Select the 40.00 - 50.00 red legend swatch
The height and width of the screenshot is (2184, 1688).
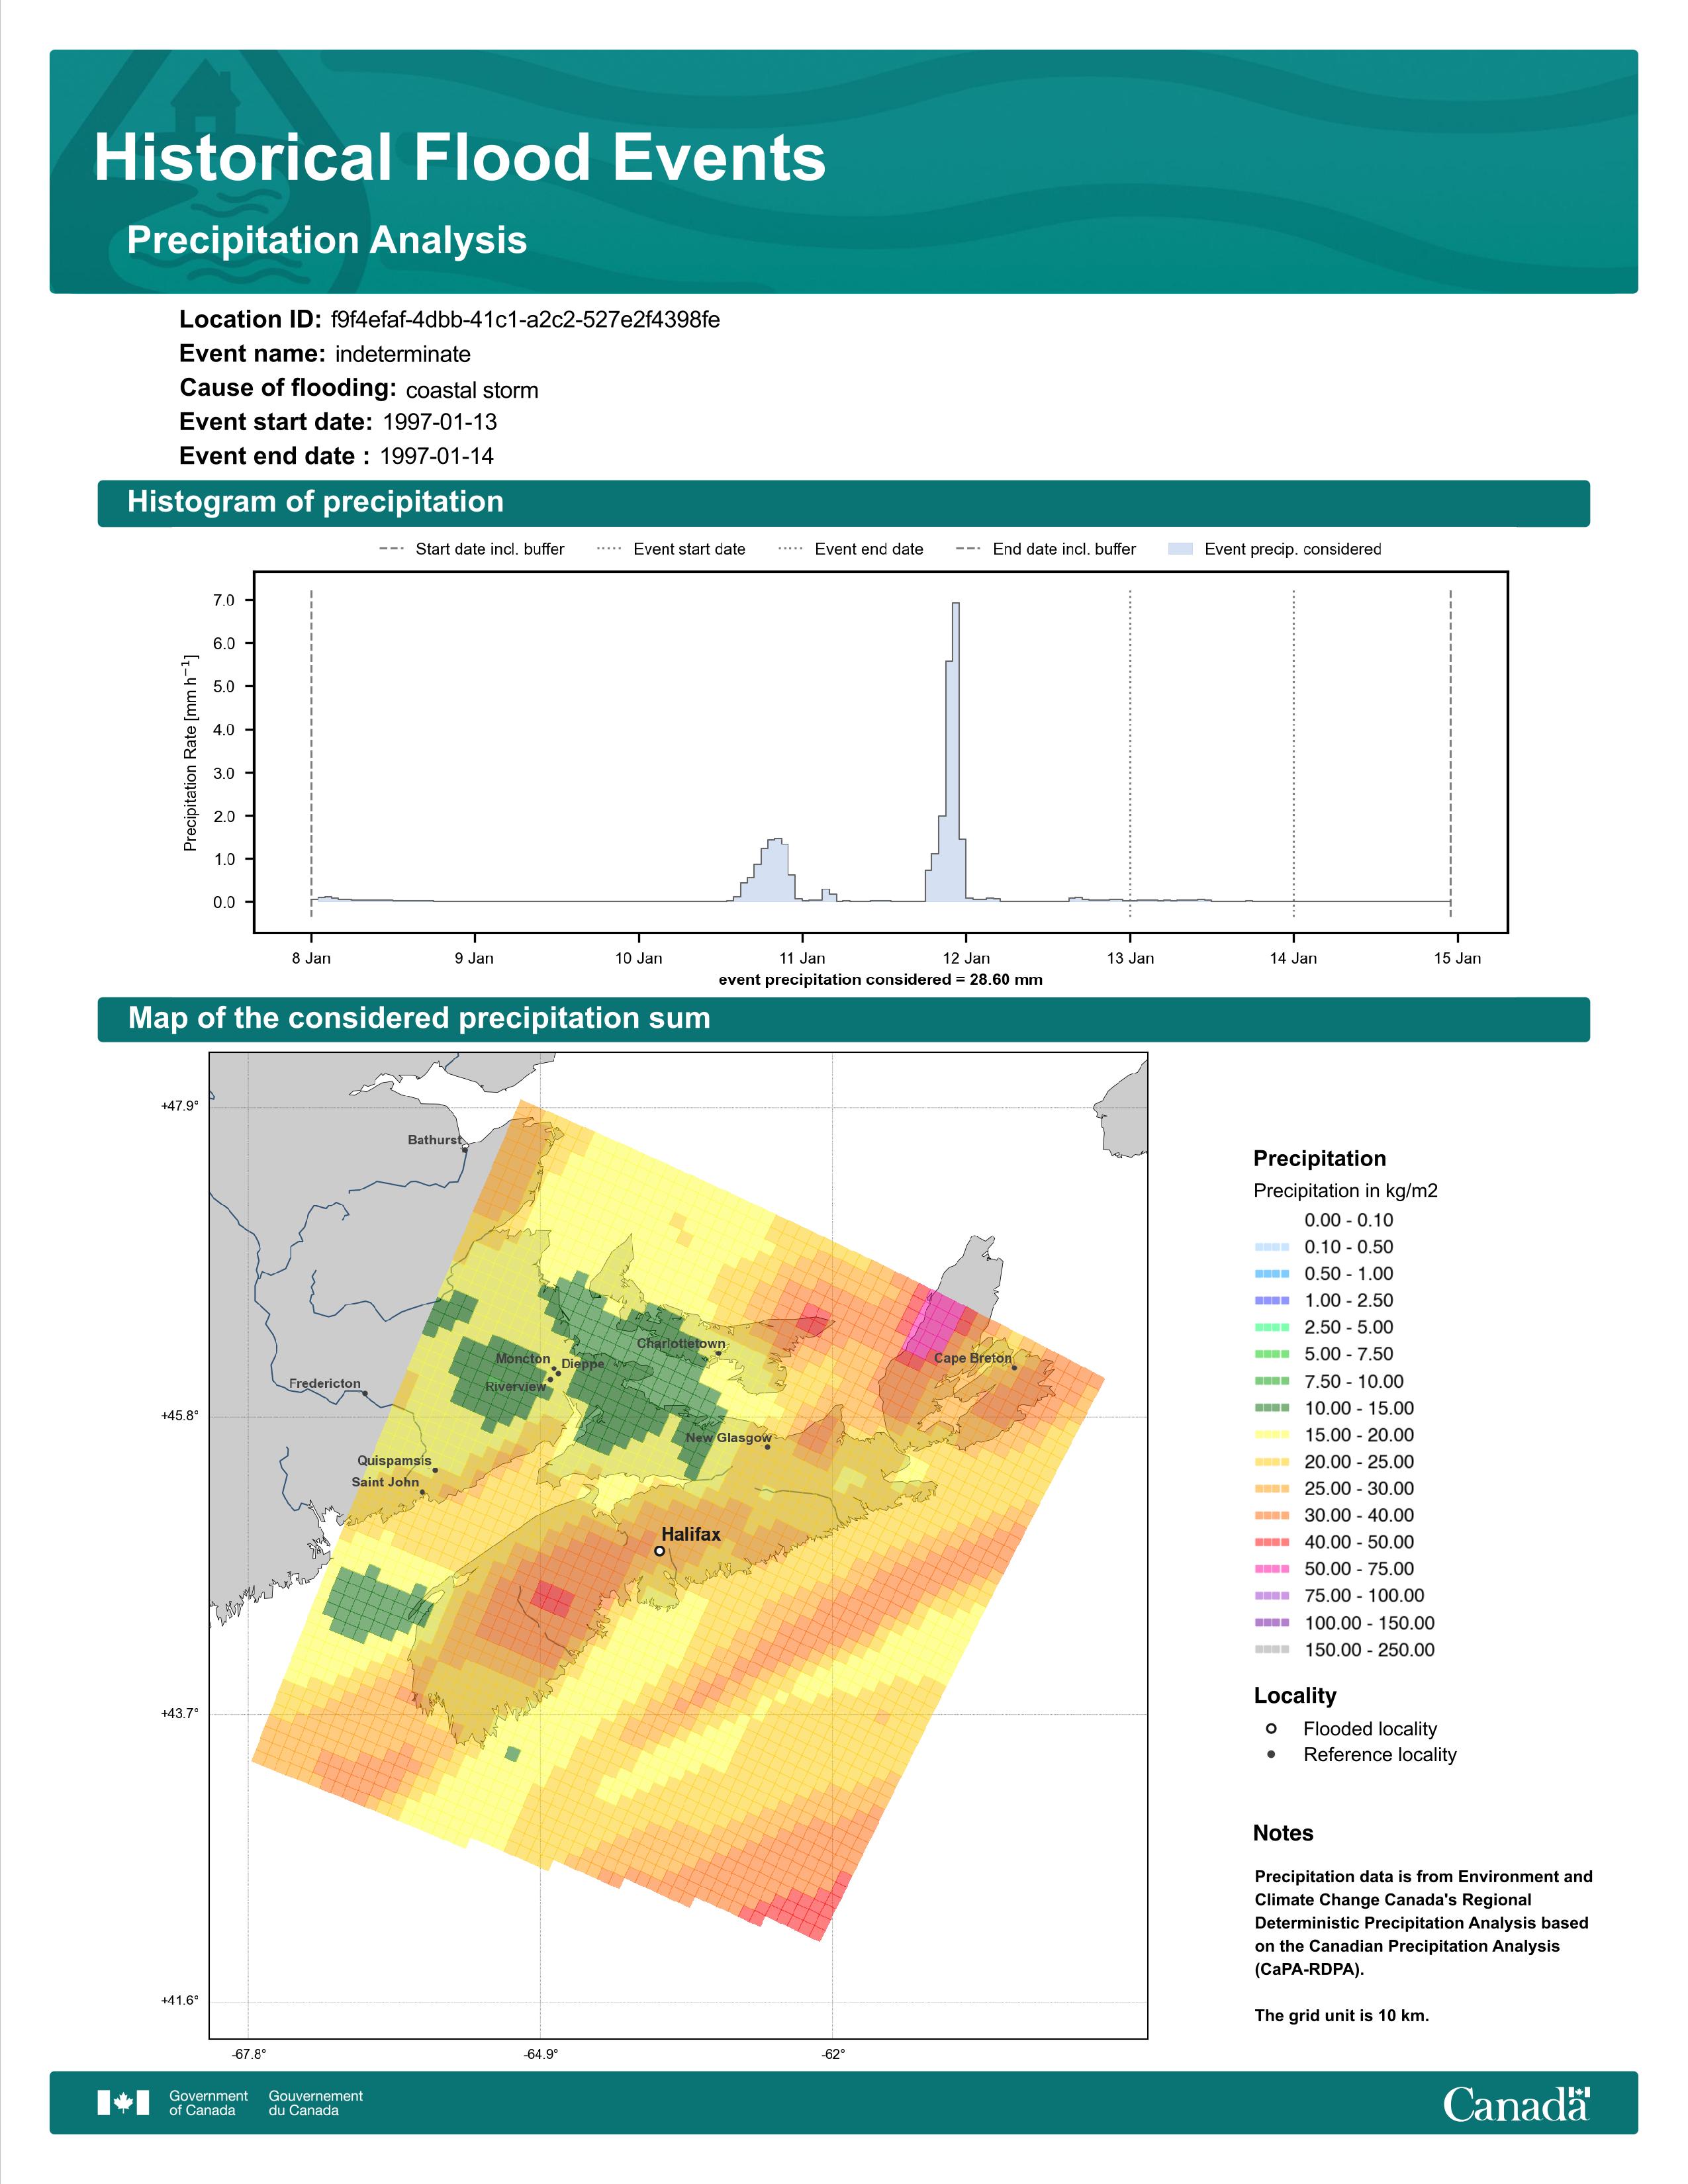[1272, 1542]
